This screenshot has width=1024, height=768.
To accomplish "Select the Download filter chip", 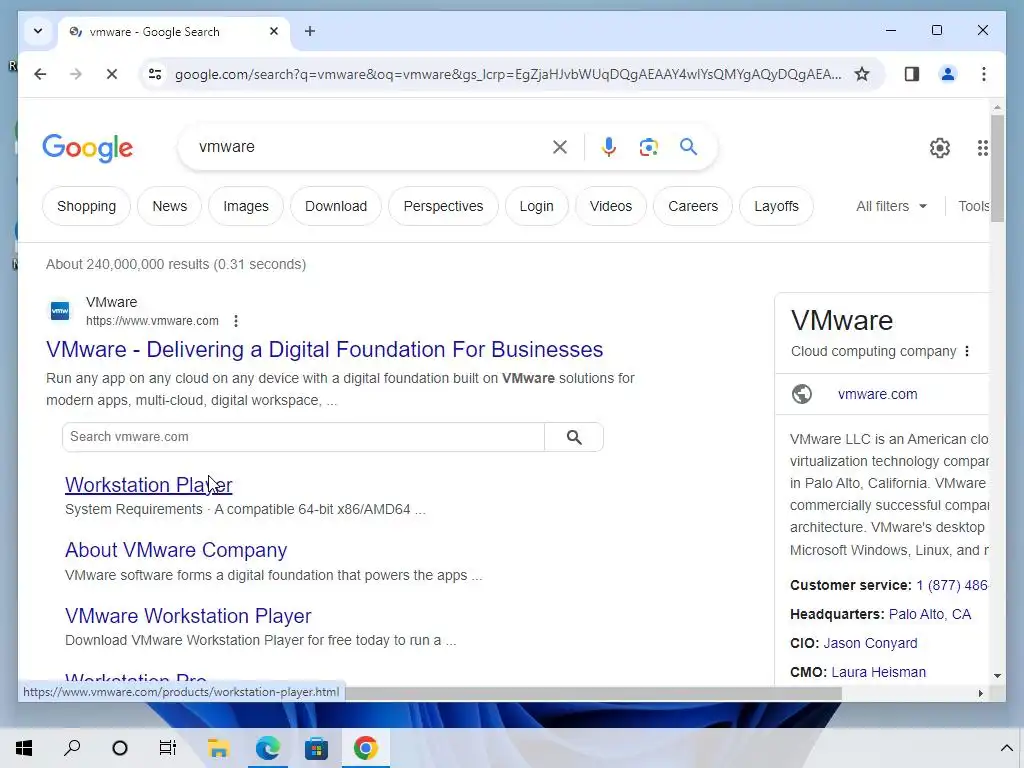I will 336,206.
